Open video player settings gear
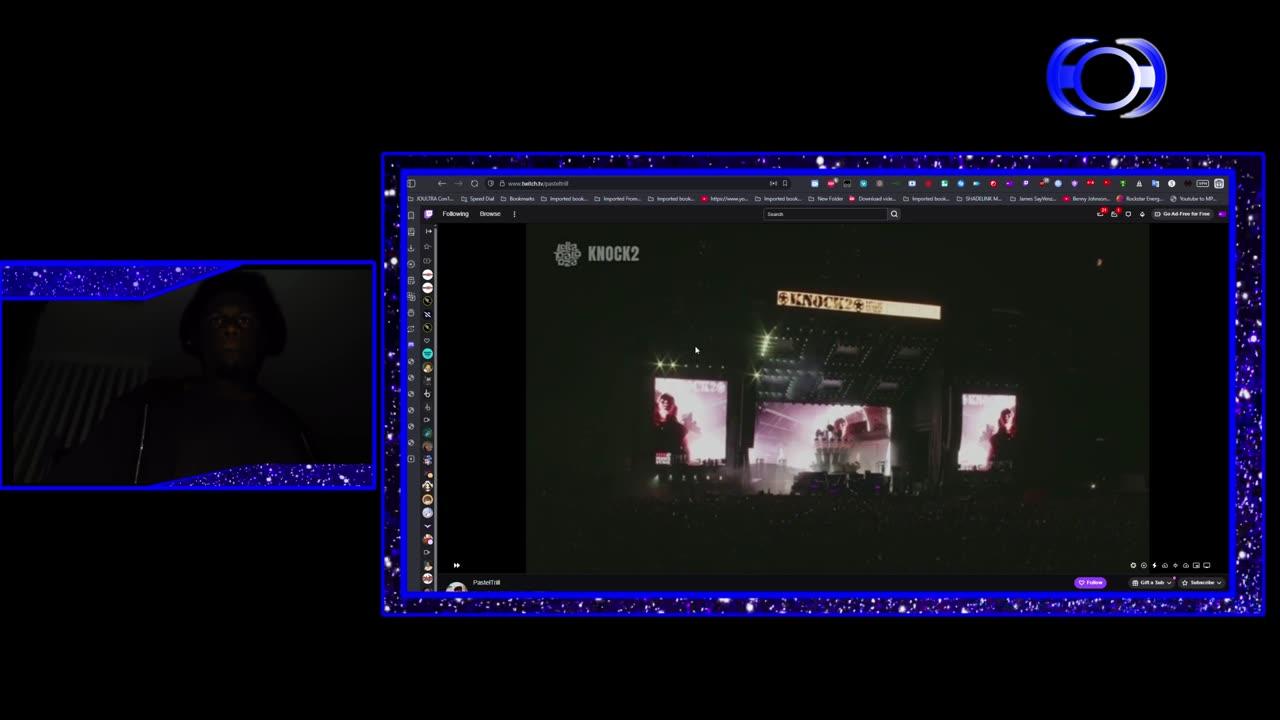 [x=1133, y=565]
